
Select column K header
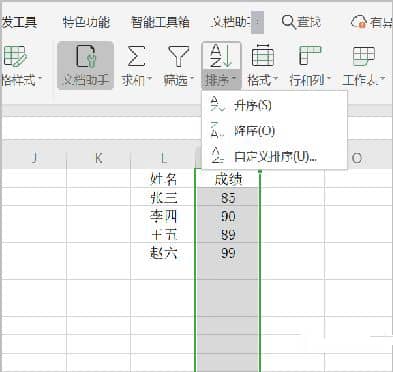98,158
